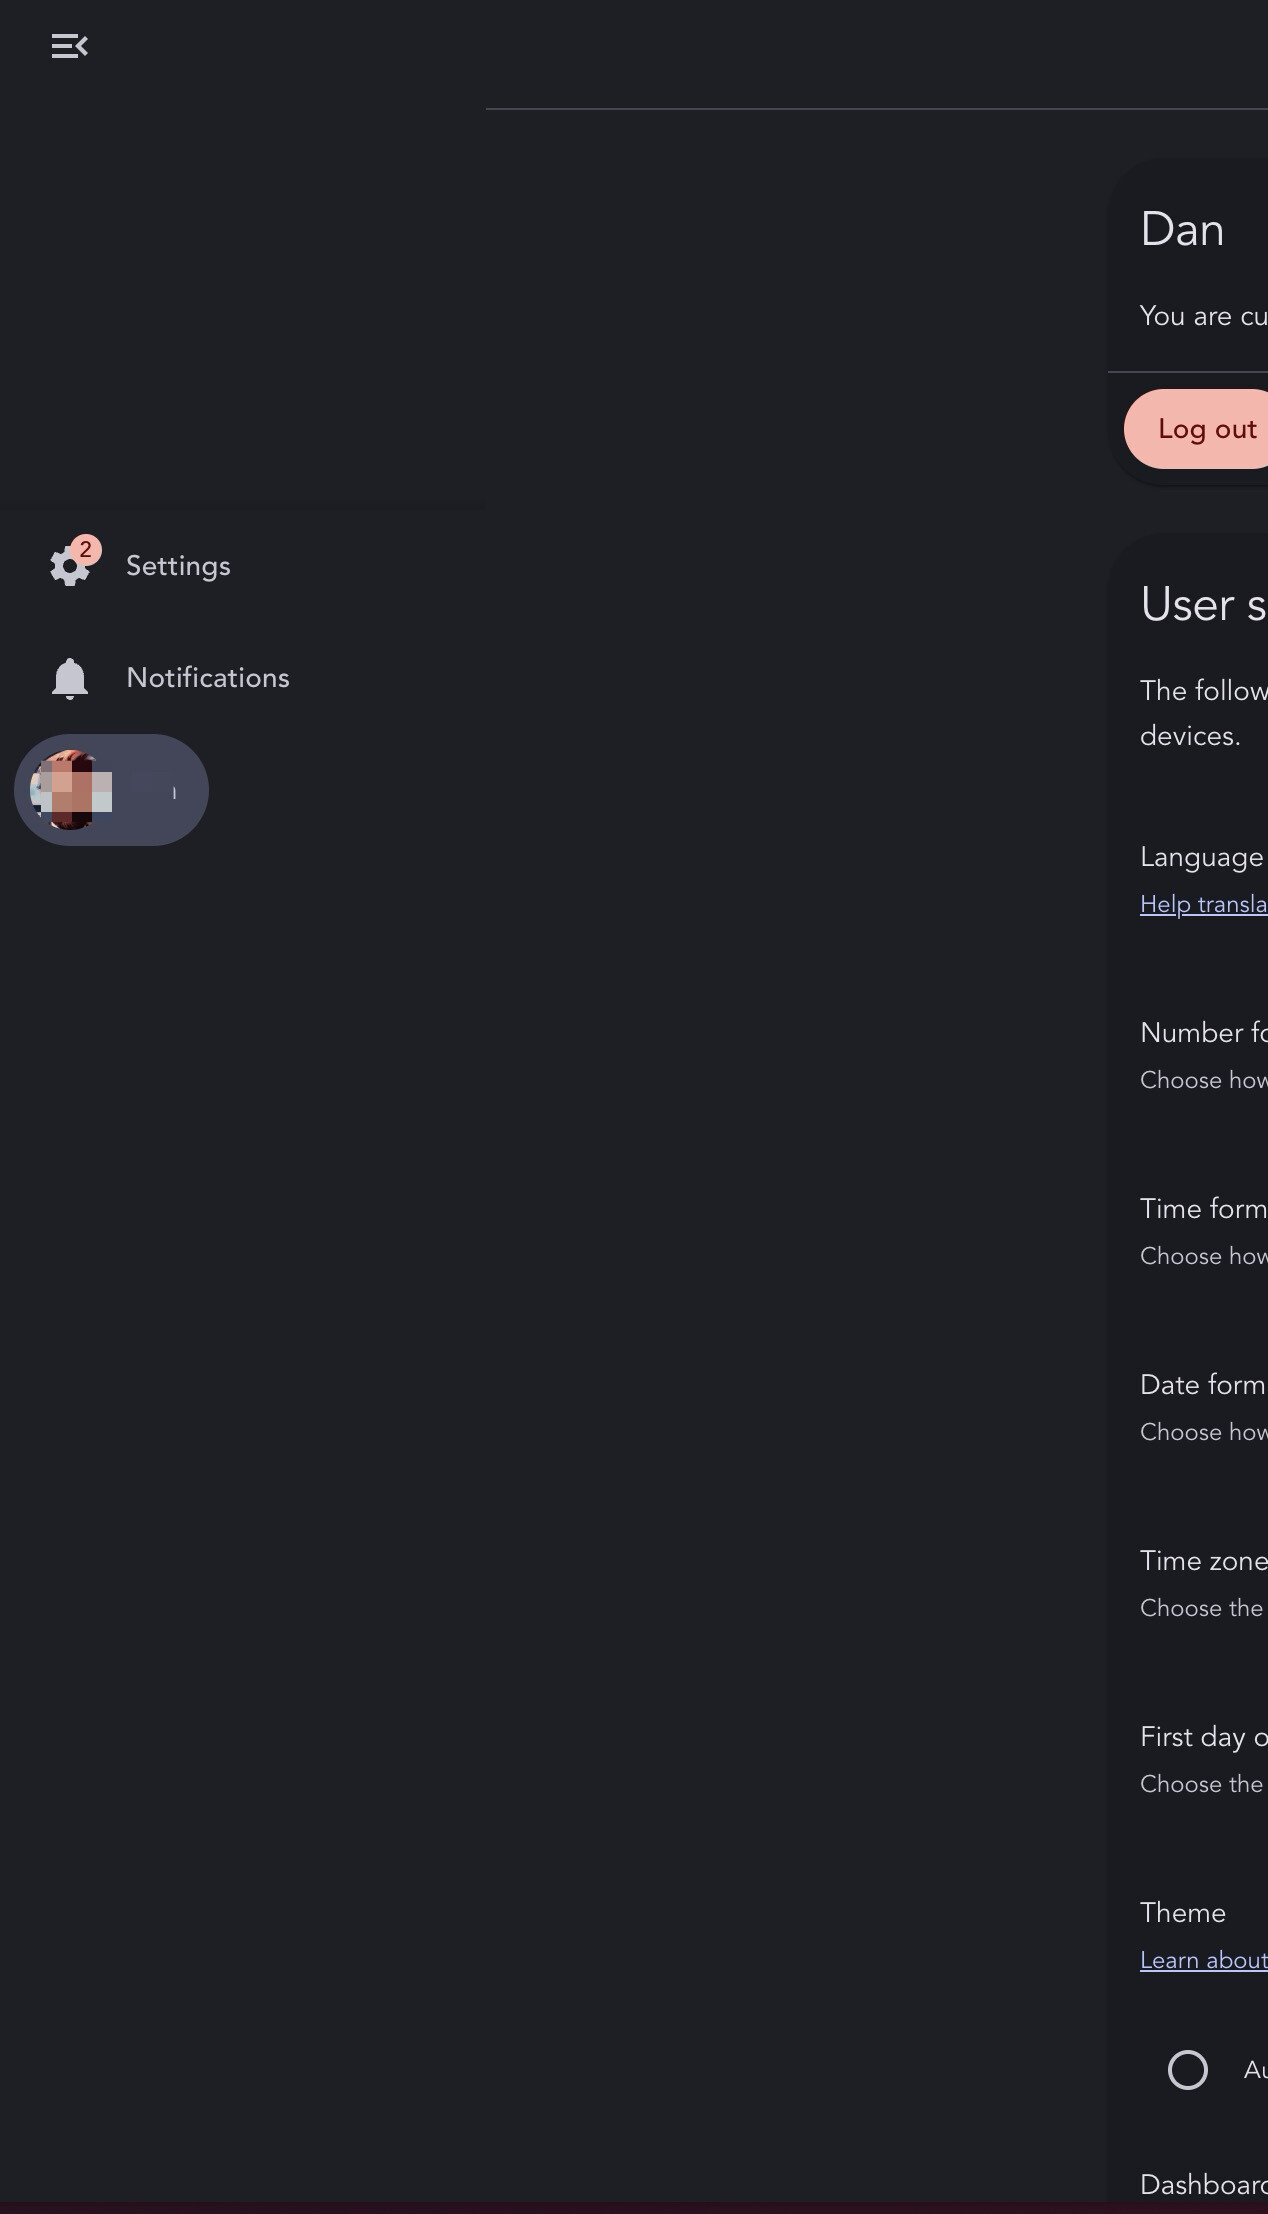Open the Learn about themes link
Viewport: 1268px width, 2214px height.
[1203, 1960]
